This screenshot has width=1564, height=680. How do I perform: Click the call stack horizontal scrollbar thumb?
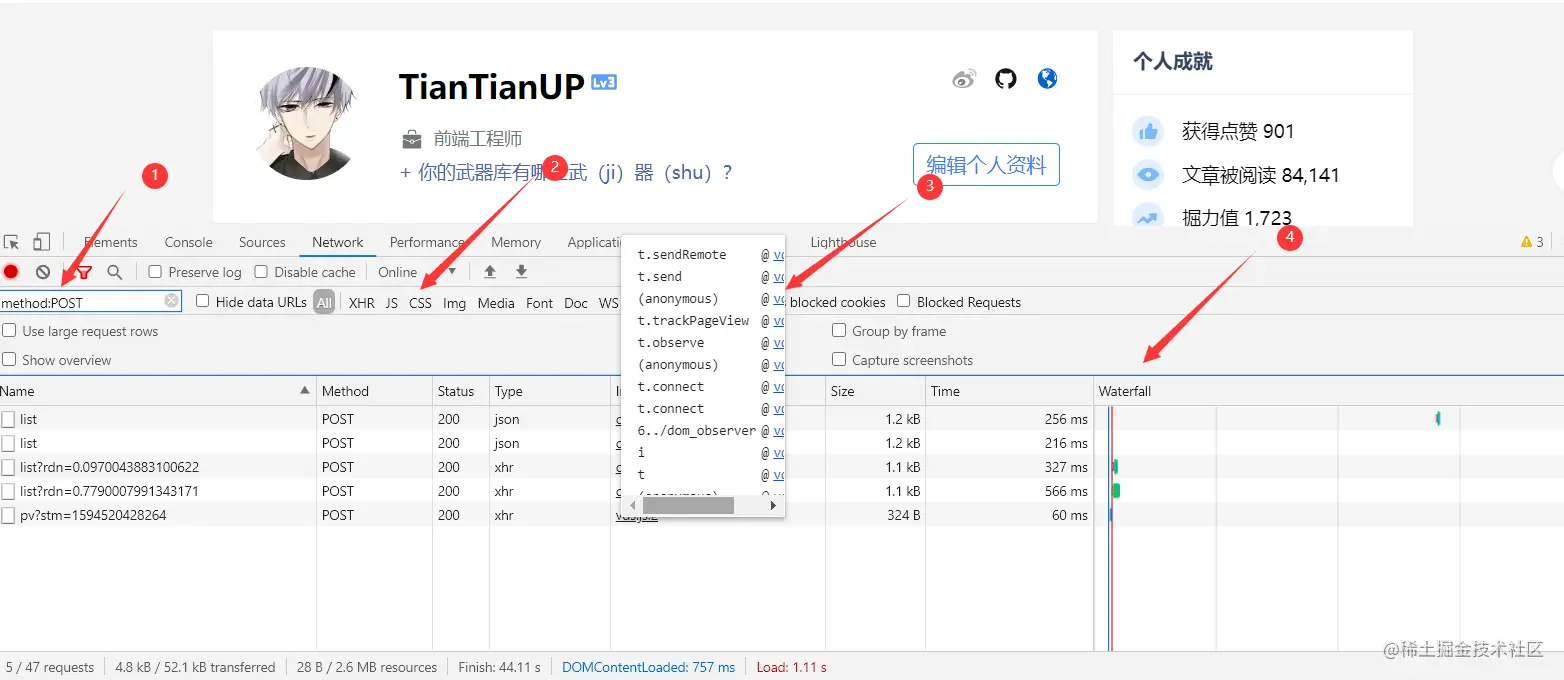[x=688, y=506]
